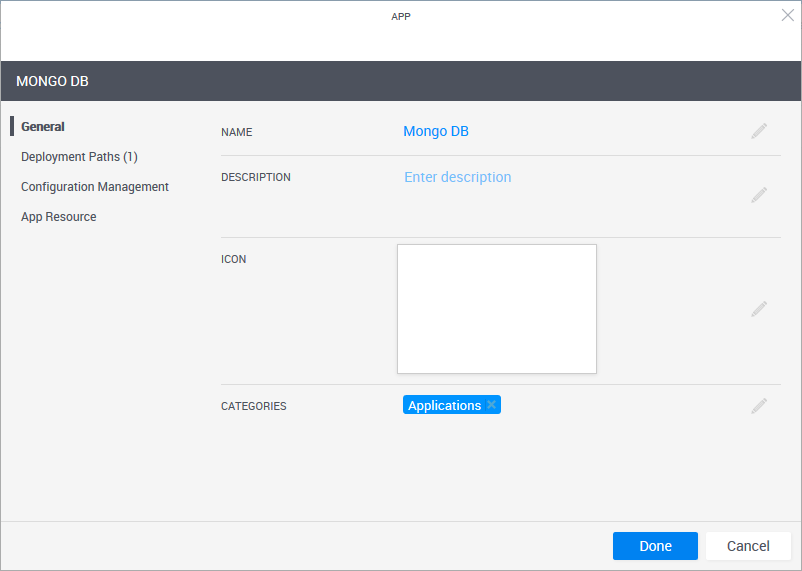
Task: Close the APP dialog window
Action: [x=787, y=15]
